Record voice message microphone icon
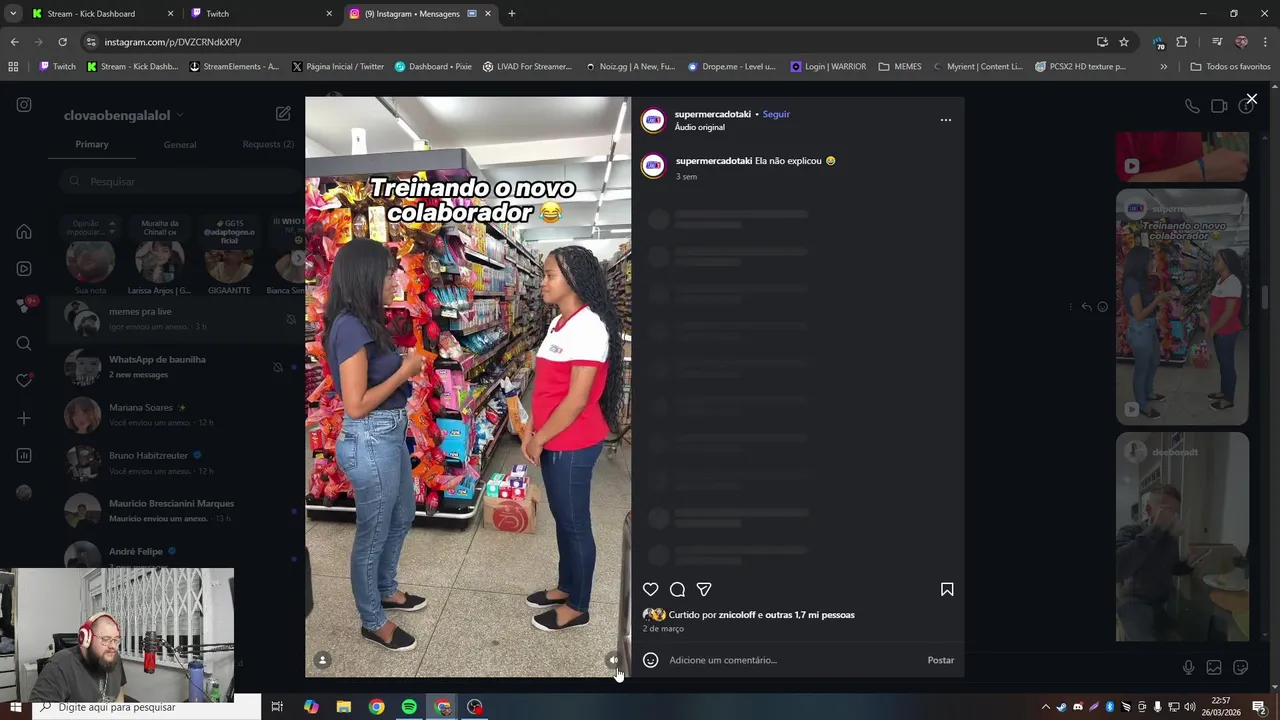This screenshot has height=720, width=1280. (x=1188, y=668)
